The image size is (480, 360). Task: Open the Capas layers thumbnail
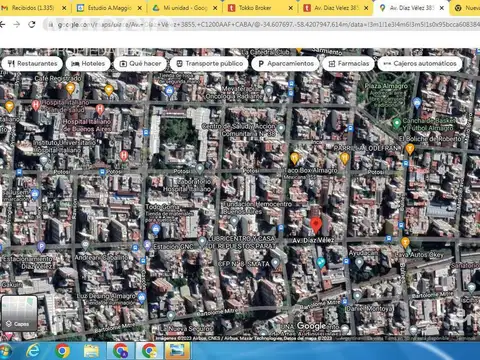click(19, 313)
